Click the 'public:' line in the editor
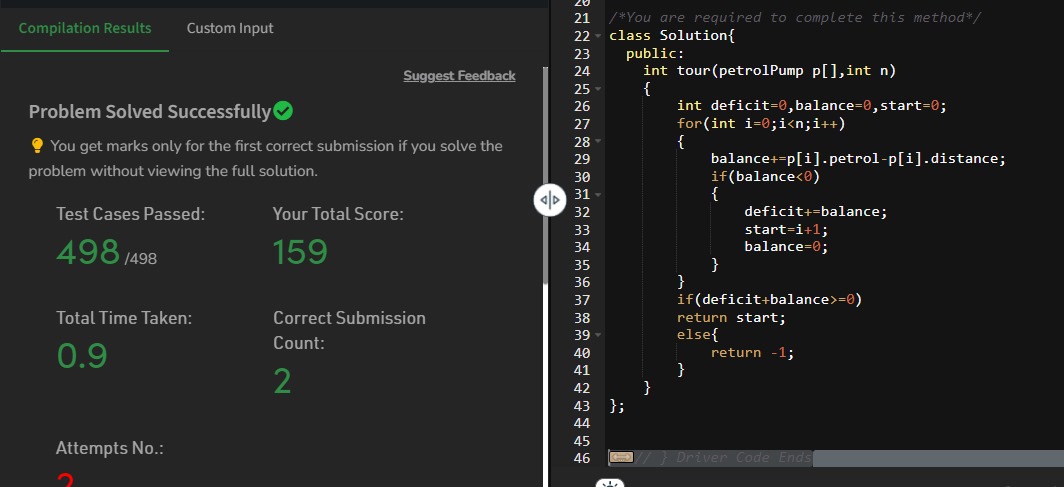Viewport: 1064px width, 487px height. (x=655, y=53)
